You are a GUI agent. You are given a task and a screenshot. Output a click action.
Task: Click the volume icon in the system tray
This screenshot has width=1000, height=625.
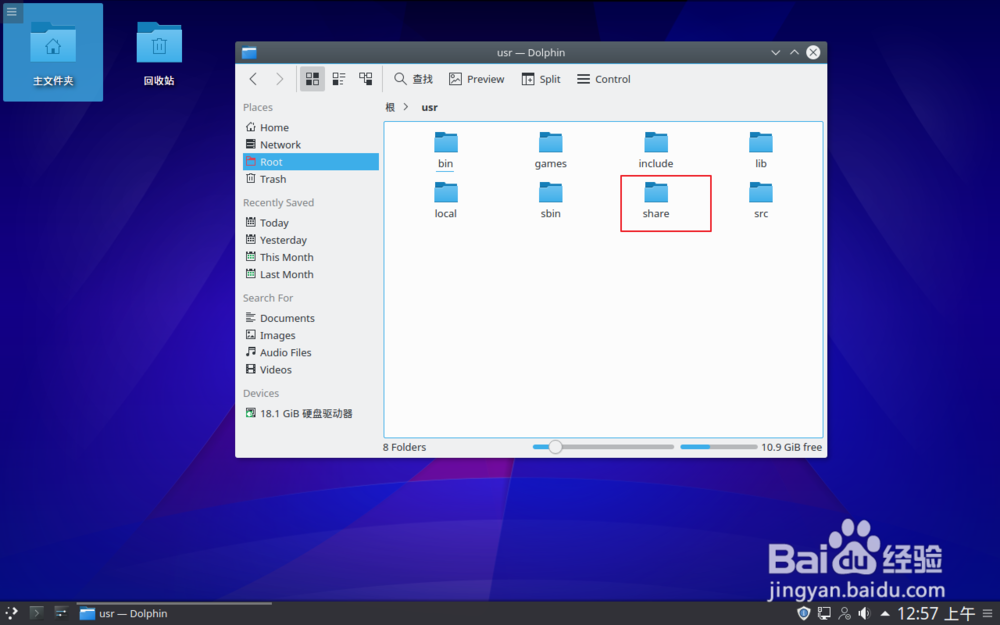863,613
